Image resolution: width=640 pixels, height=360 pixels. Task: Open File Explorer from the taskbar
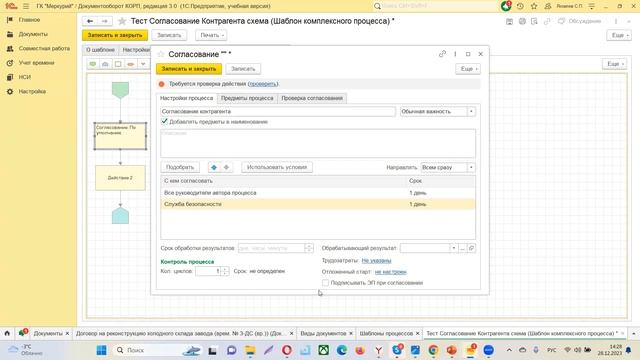click(250, 350)
